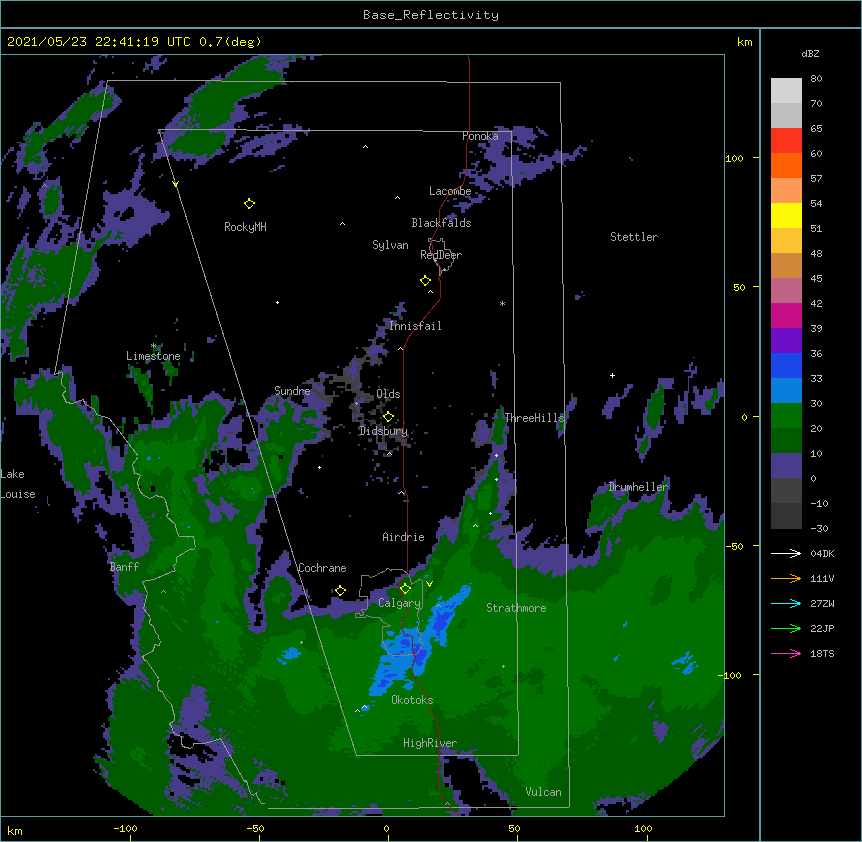Click the RockyMH label
This screenshot has height=842, width=862.
click(x=245, y=227)
